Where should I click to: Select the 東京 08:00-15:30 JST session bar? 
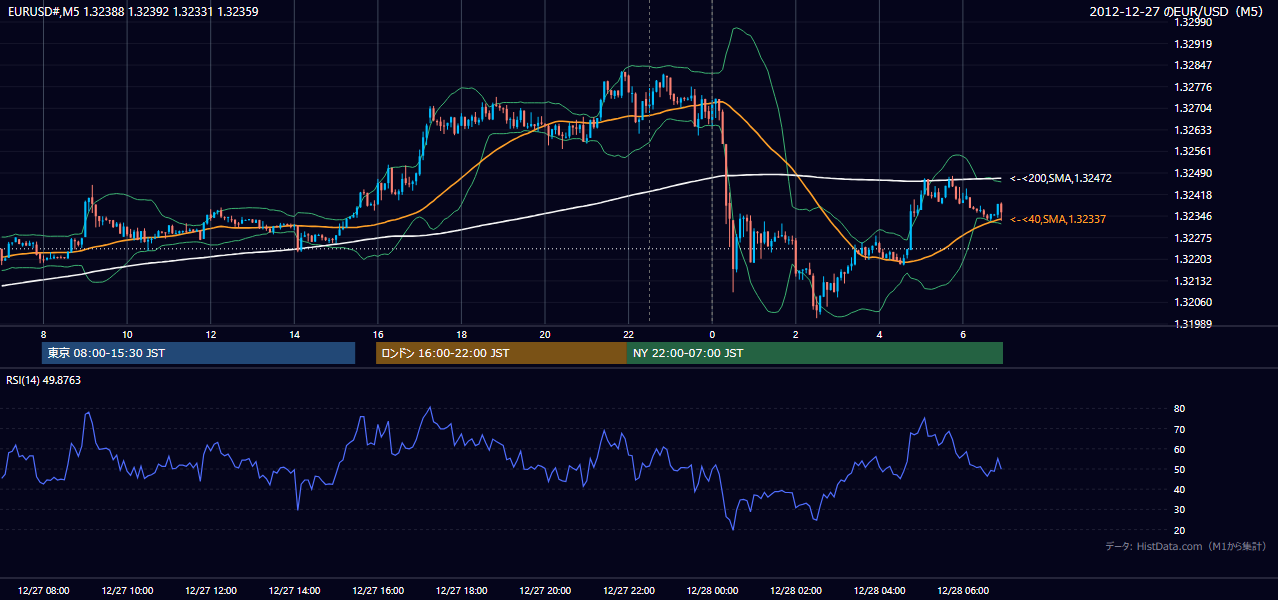[198, 353]
